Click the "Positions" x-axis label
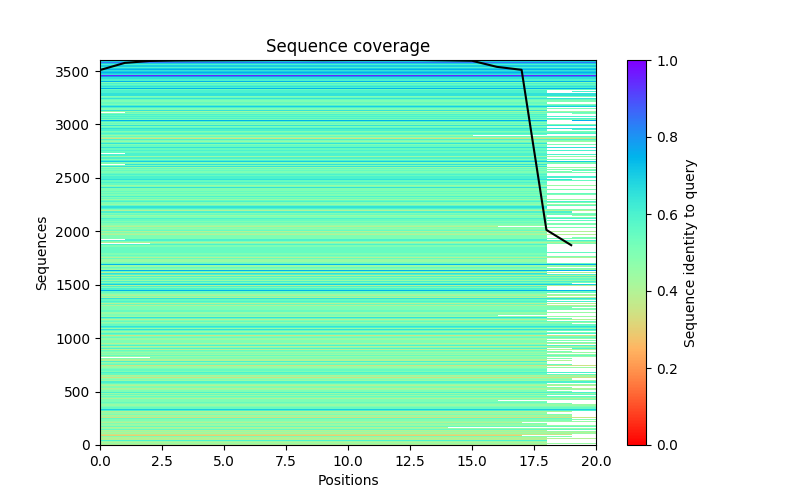 (347, 481)
